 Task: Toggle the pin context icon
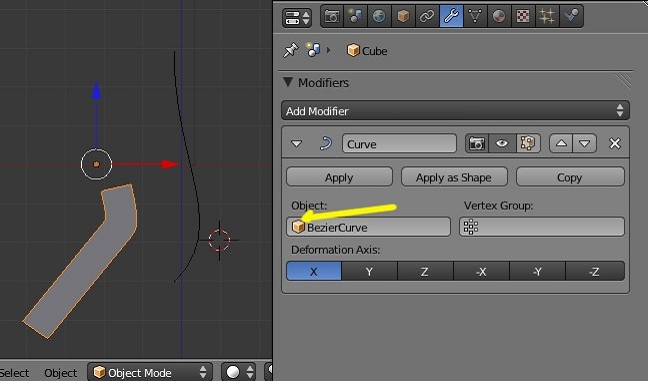click(x=291, y=50)
